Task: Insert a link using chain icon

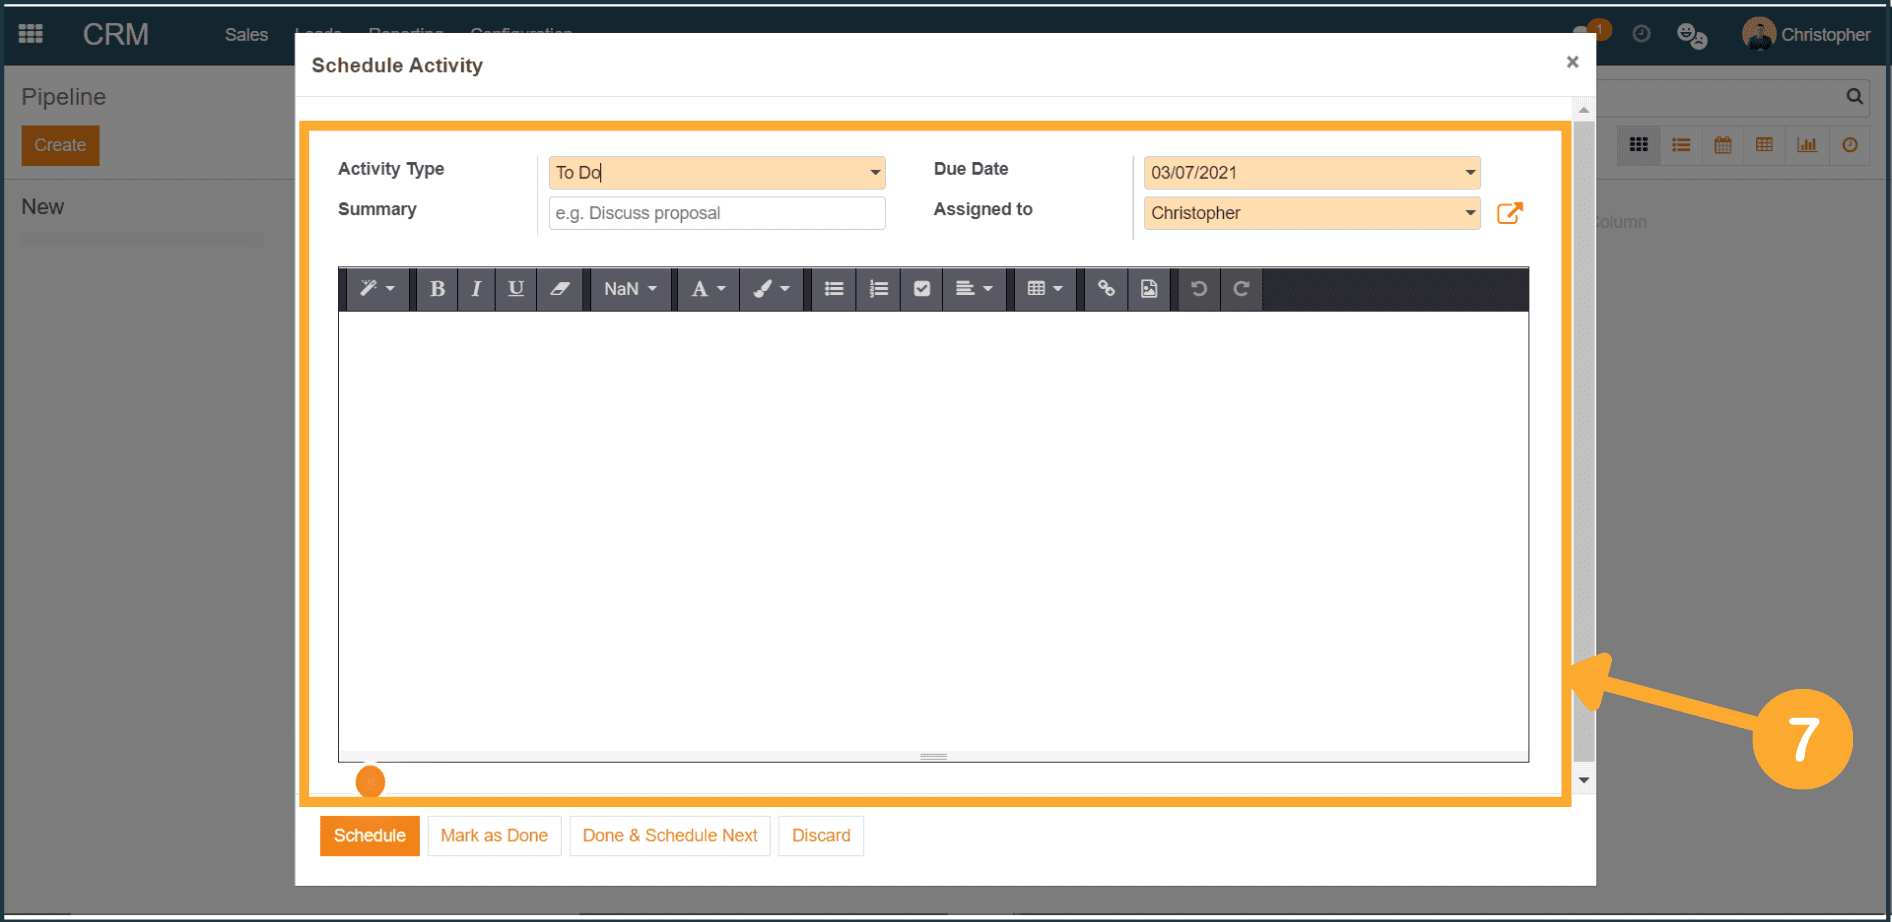Action: pos(1106,289)
